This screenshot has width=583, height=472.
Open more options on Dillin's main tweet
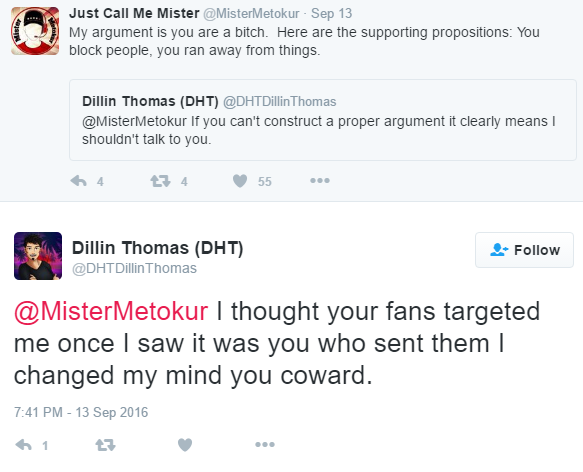click(x=265, y=444)
